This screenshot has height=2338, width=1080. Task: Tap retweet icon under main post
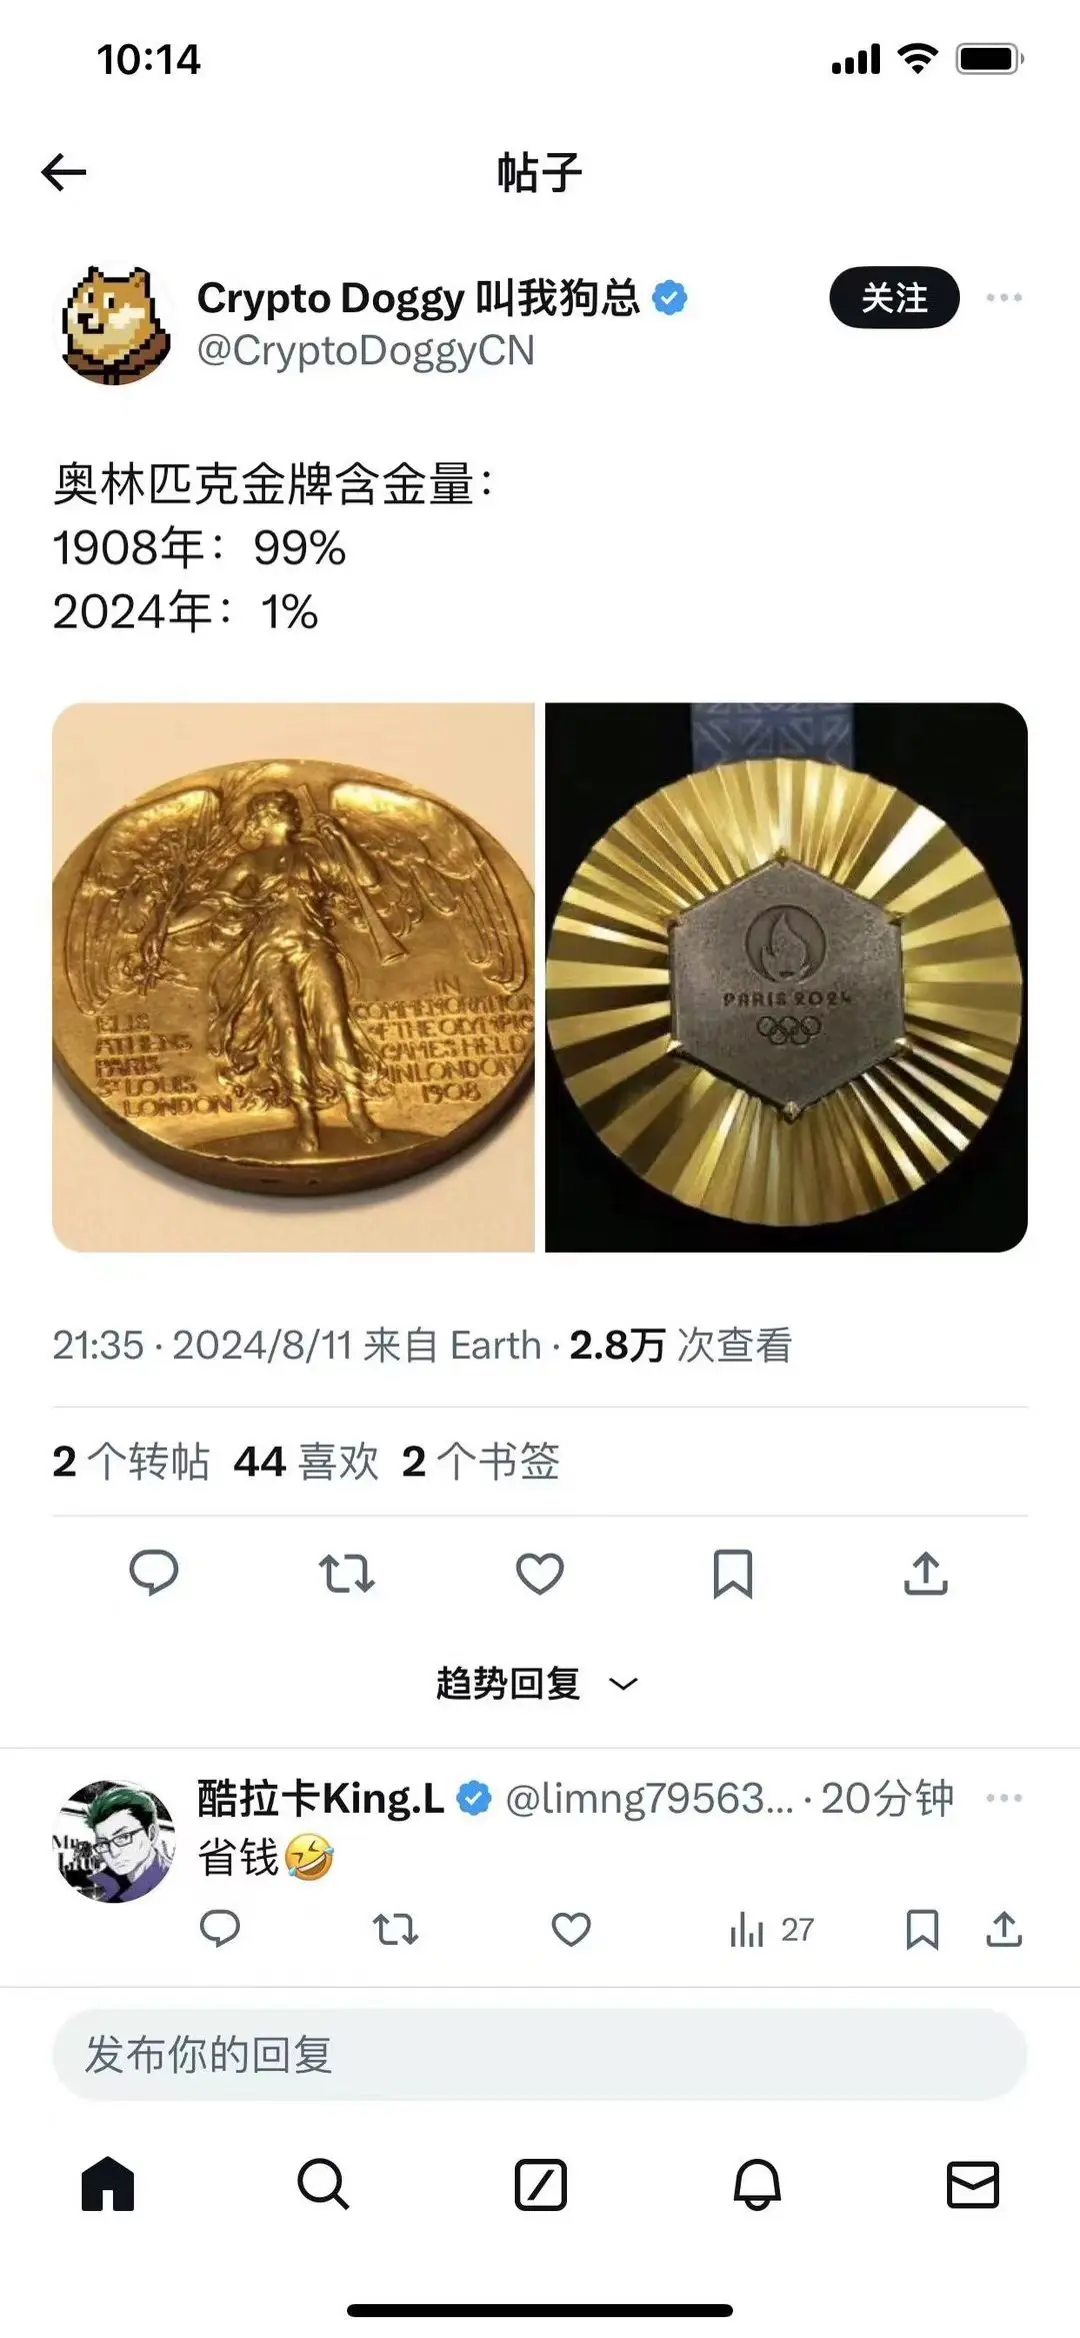[x=347, y=1573]
